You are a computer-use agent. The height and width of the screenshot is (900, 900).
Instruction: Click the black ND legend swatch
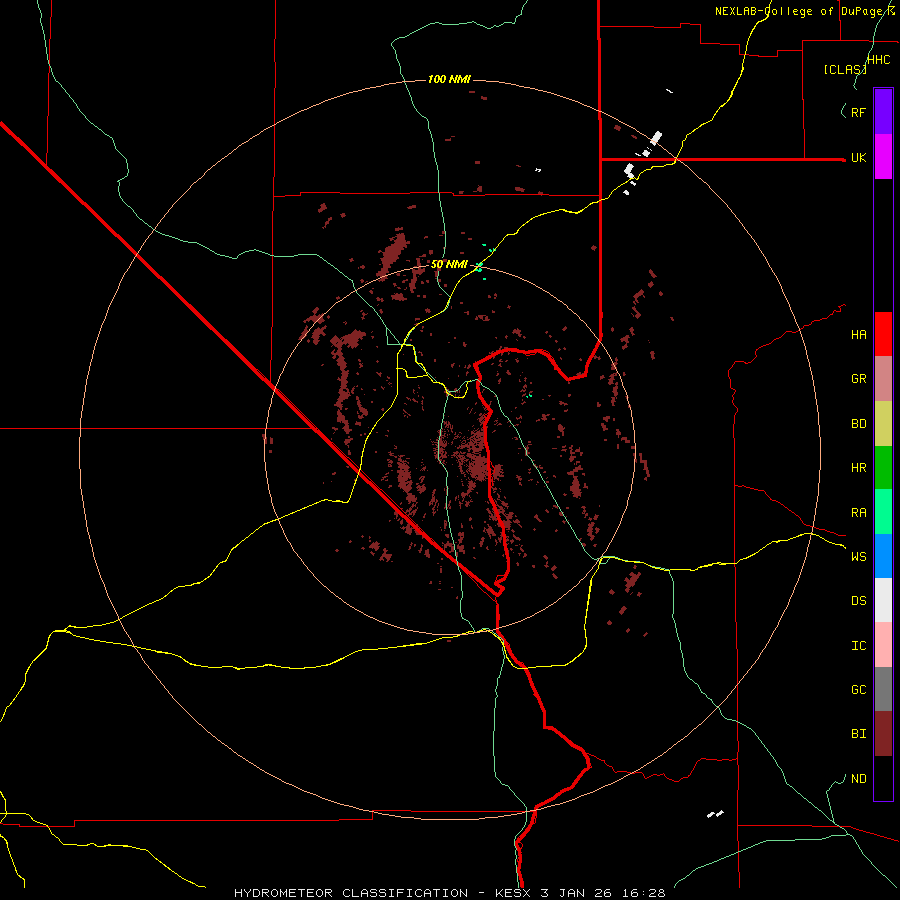pyautogui.click(x=883, y=778)
